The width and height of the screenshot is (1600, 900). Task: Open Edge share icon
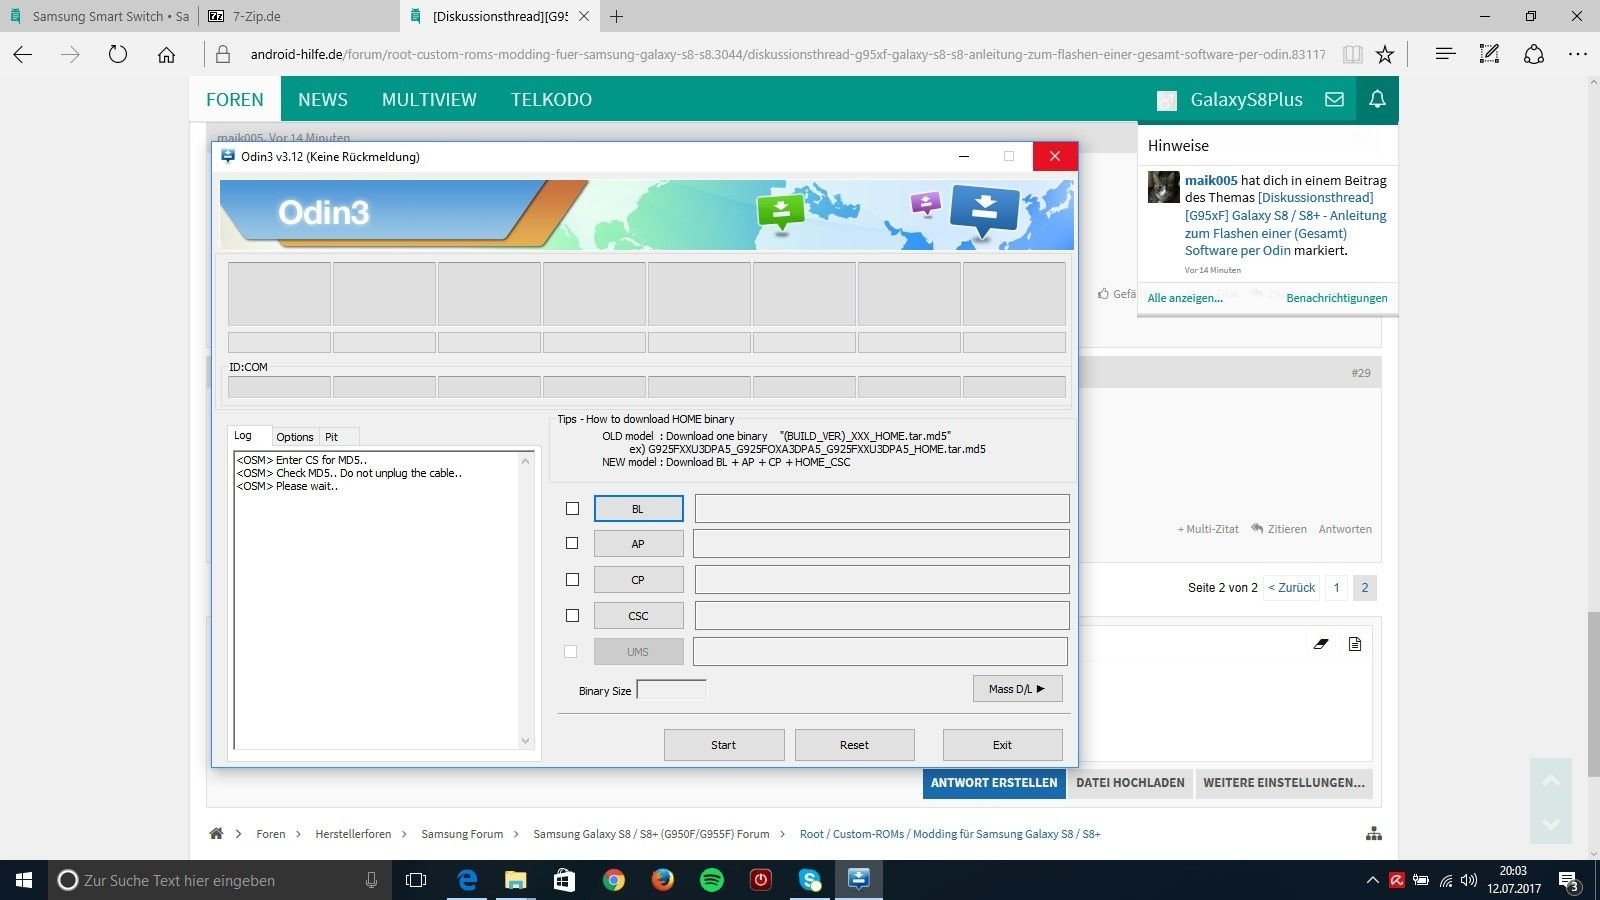pyautogui.click(x=1534, y=54)
